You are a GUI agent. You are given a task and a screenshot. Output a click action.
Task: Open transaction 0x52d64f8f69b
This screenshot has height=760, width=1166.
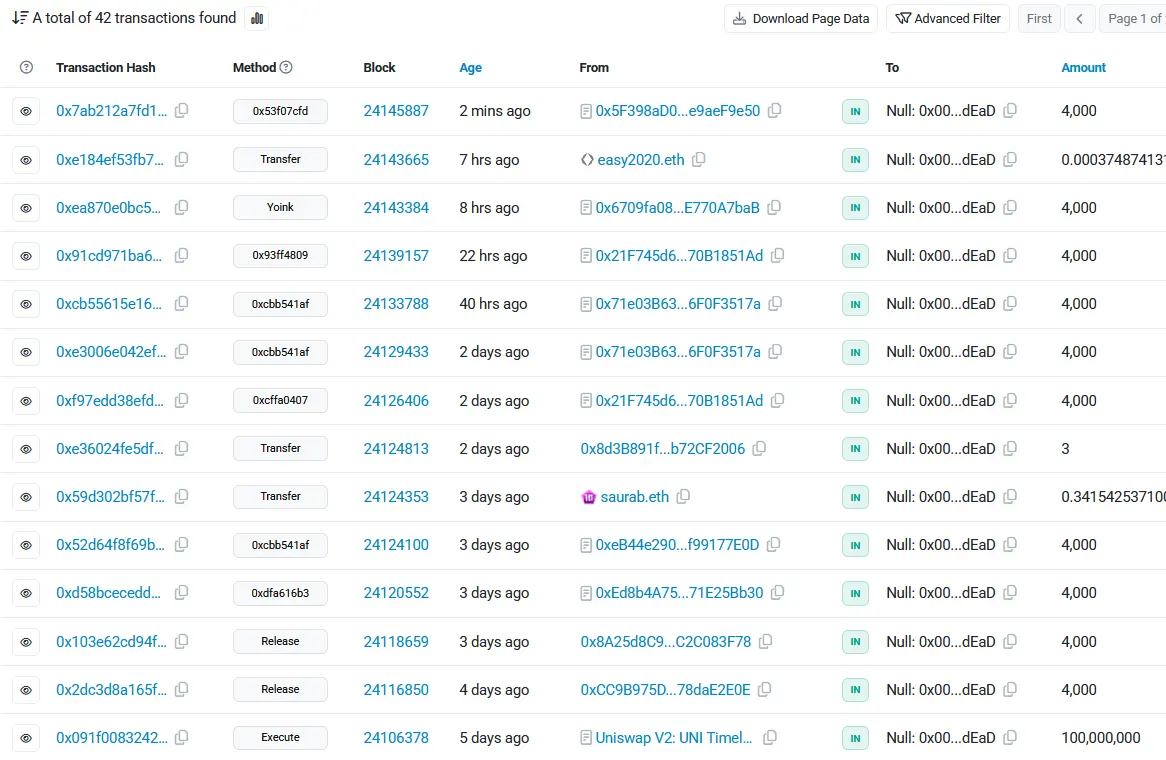click(110, 544)
